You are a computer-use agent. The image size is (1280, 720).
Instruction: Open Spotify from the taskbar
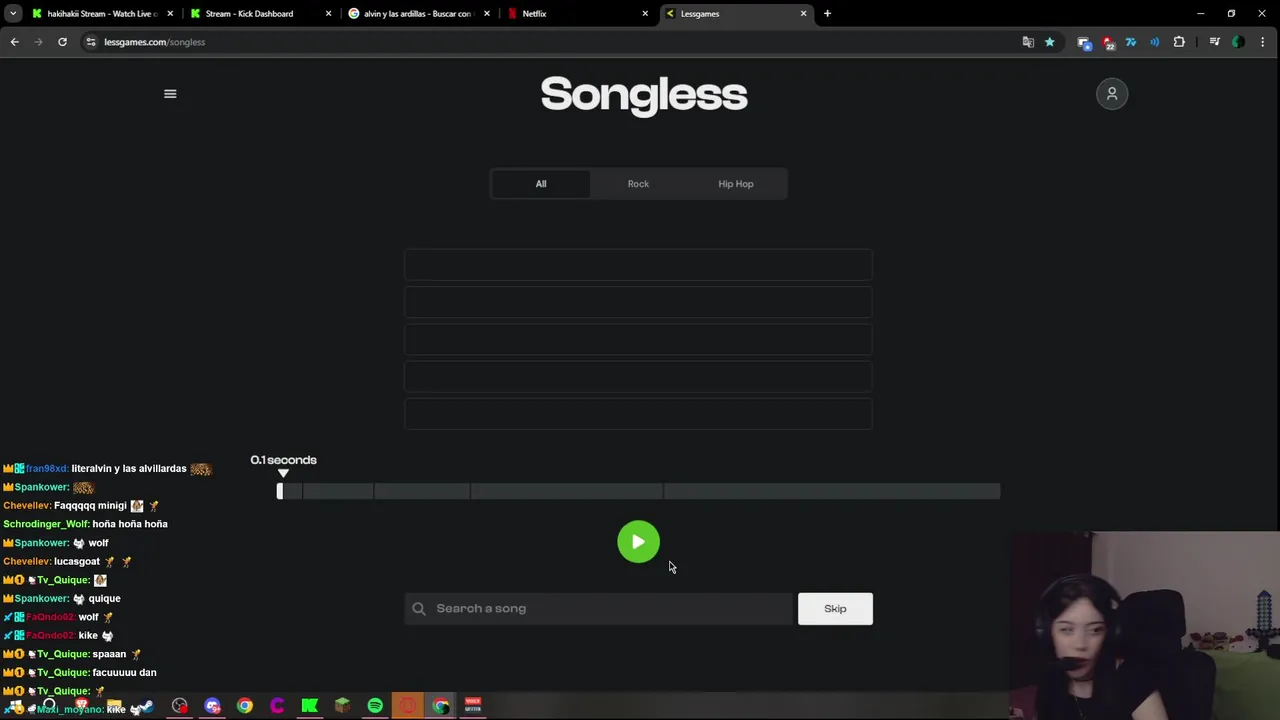[375, 706]
